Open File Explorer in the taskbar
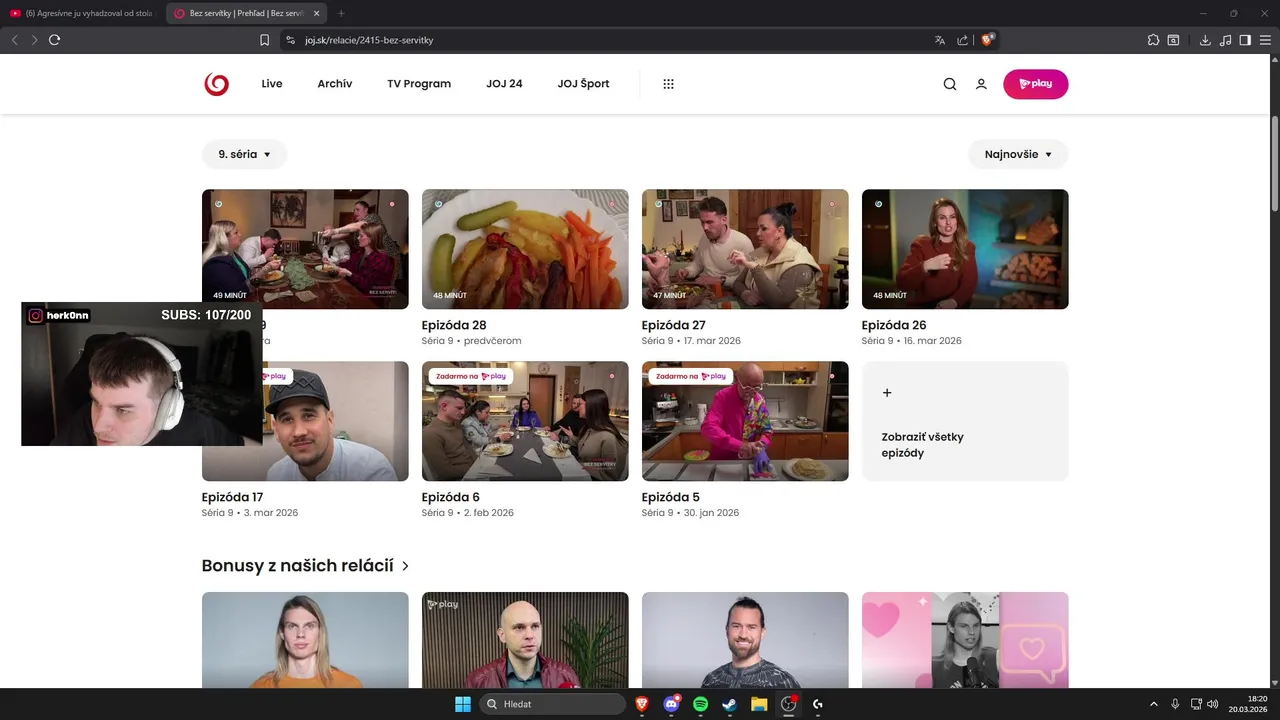Image resolution: width=1280 pixels, height=720 pixels. click(759, 704)
